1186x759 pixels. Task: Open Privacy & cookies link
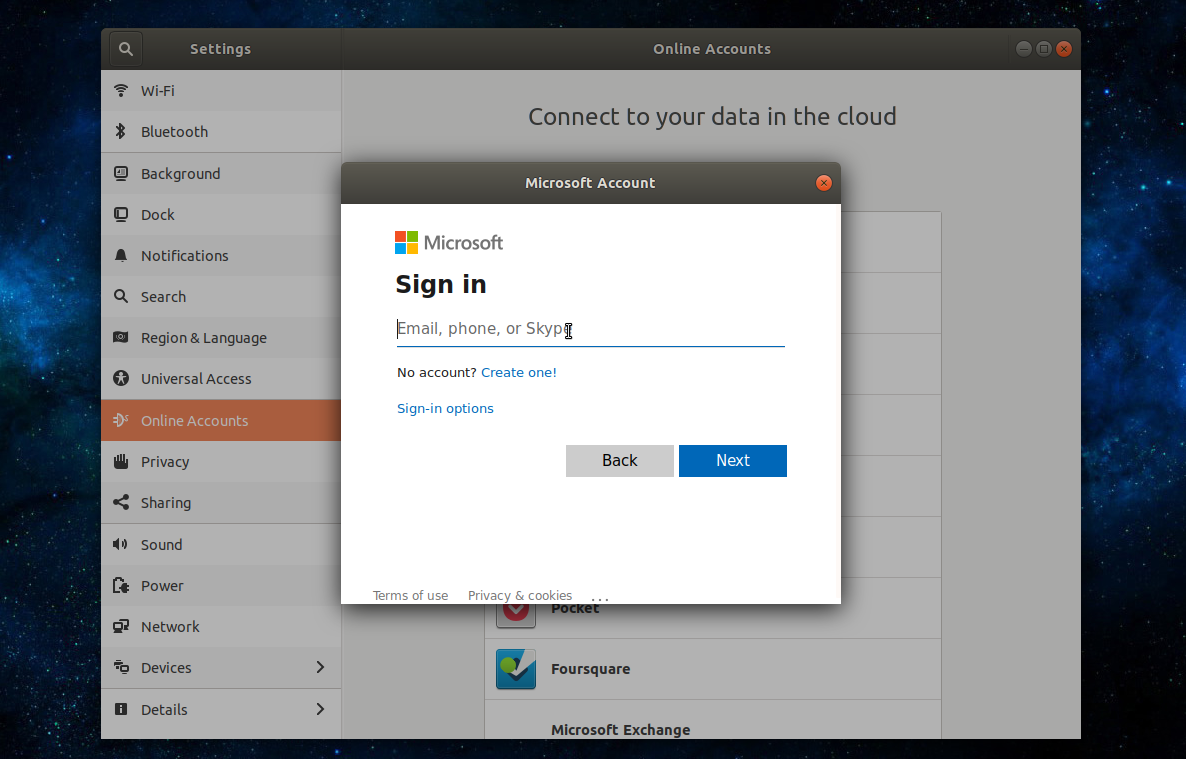point(520,596)
